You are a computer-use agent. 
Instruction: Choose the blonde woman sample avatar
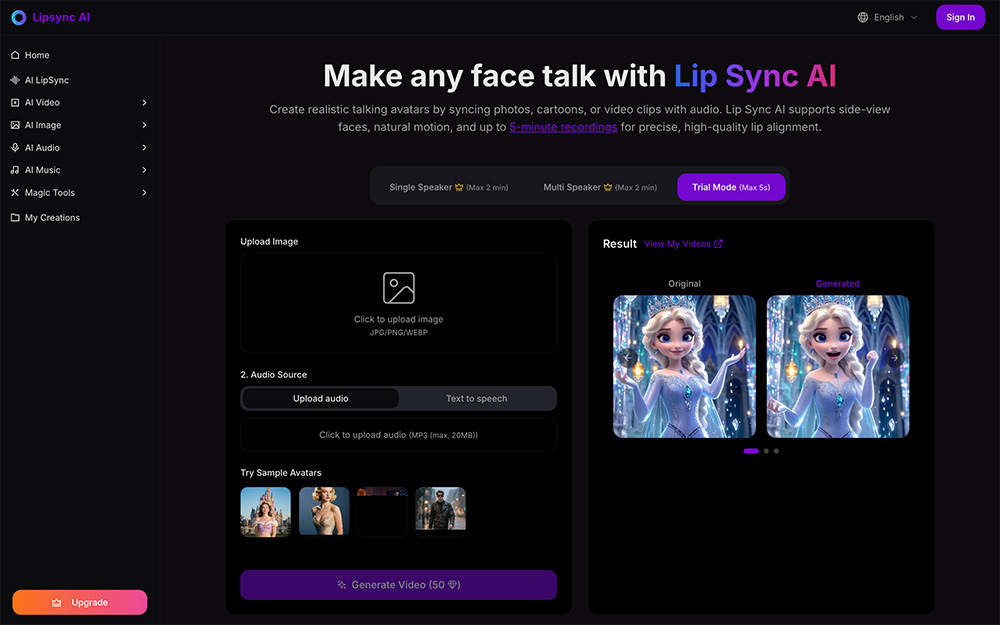[324, 512]
